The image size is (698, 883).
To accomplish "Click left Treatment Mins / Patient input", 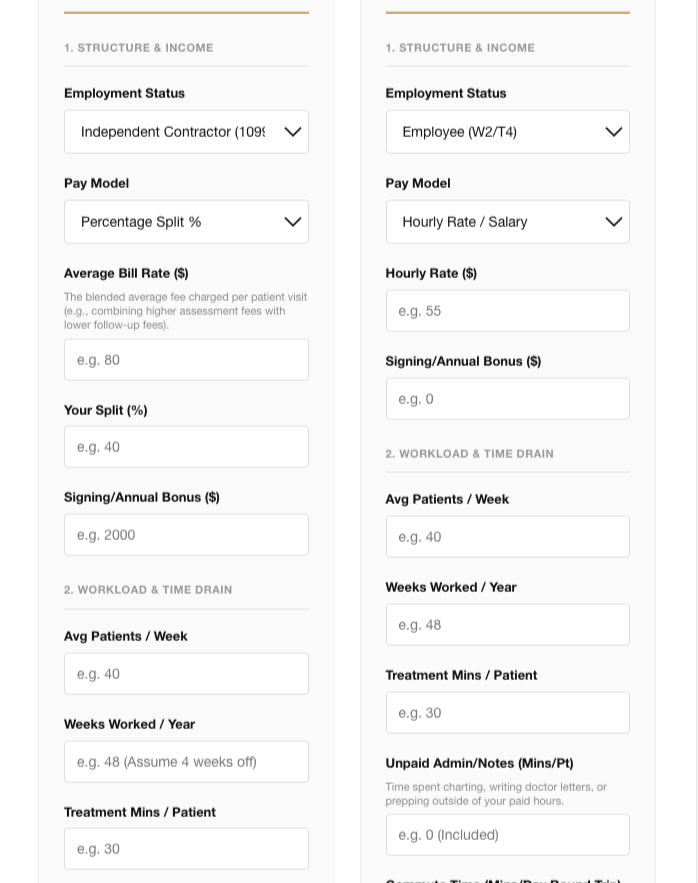I will [186, 849].
